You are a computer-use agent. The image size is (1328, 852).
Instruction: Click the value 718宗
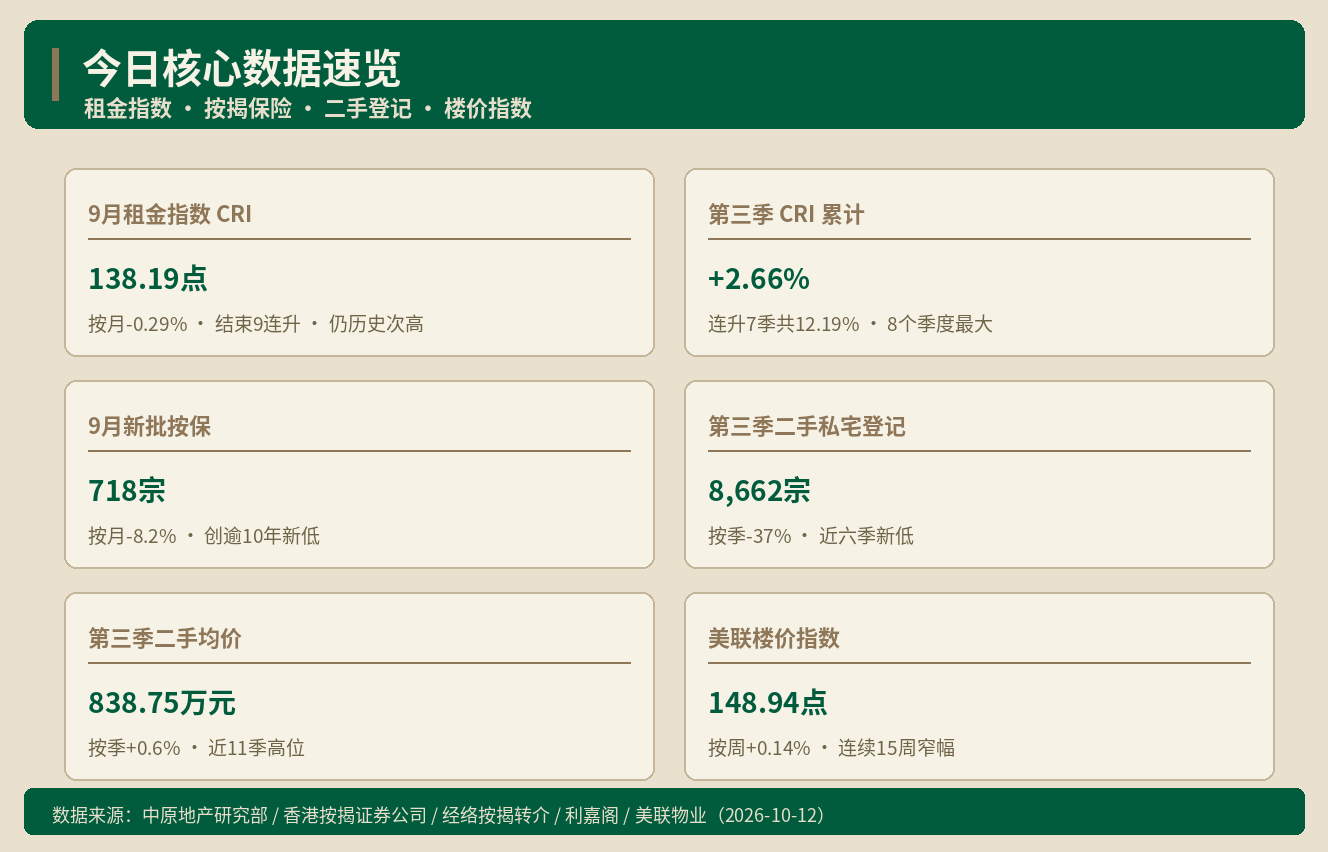[127, 491]
